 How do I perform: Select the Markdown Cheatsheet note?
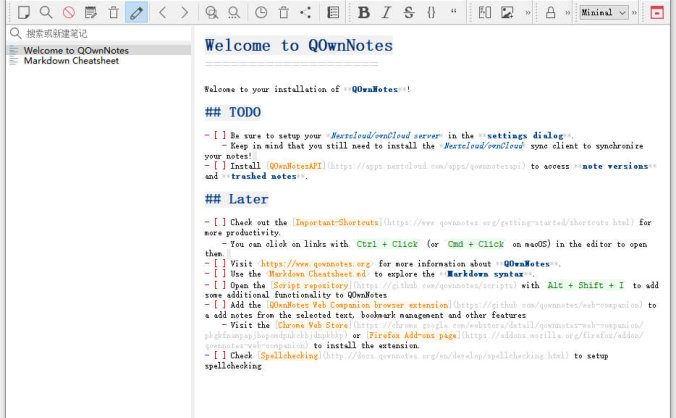click(99, 61)
